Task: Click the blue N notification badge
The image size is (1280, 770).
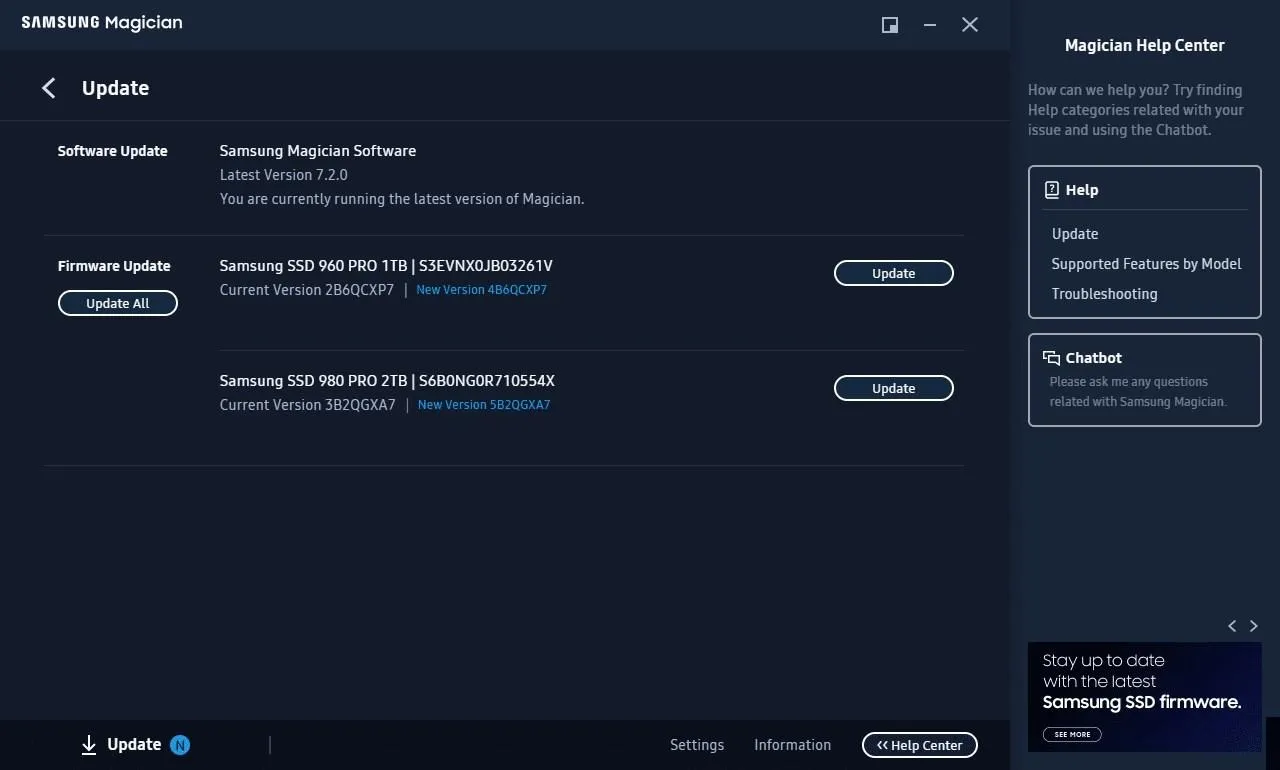Action: (x=180, y=745)
